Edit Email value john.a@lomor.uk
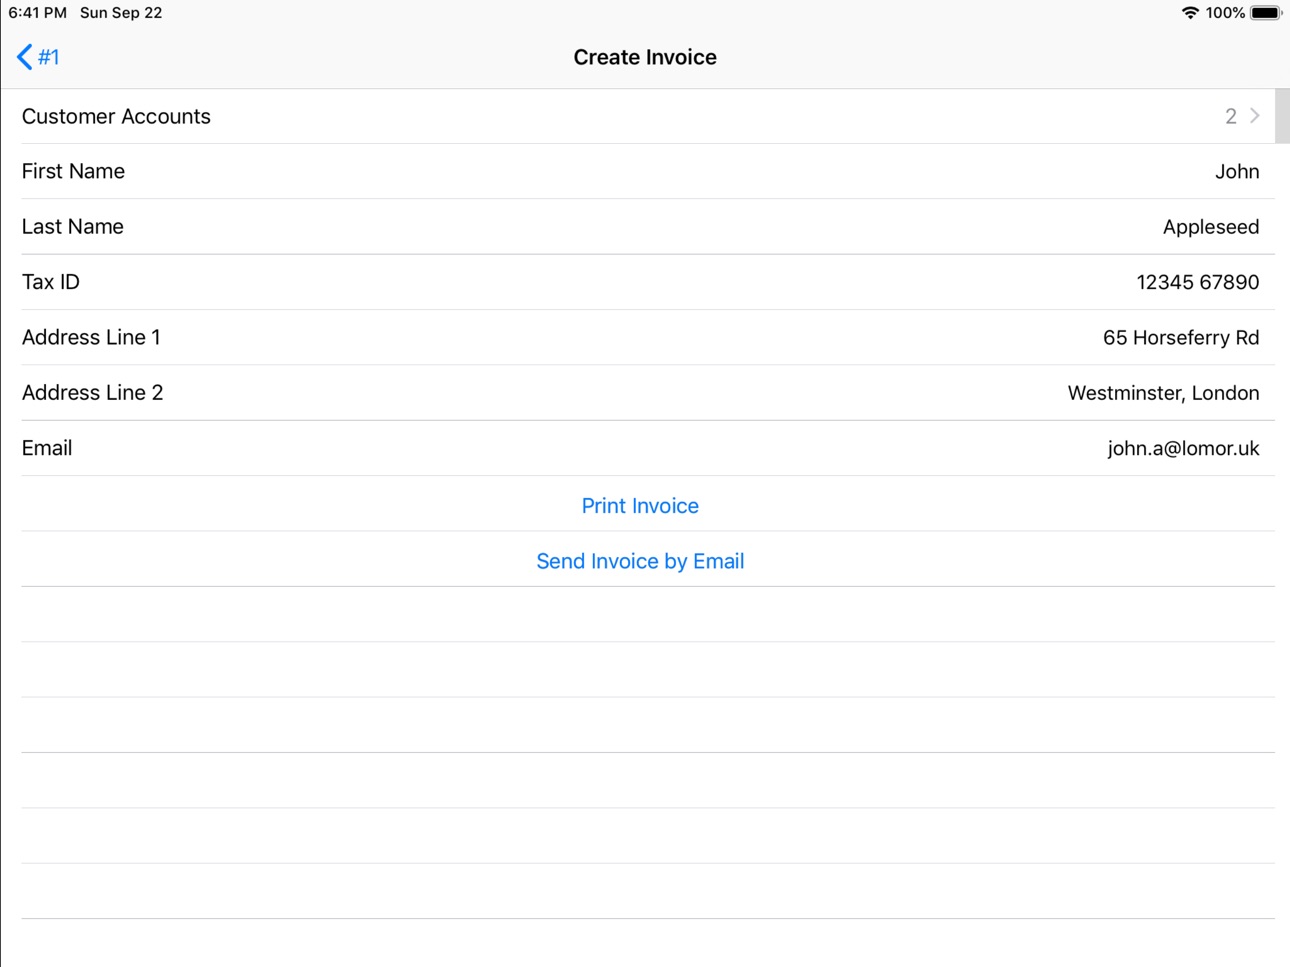The width and height of the screenshot is (1290, 967). (1183, 448)
